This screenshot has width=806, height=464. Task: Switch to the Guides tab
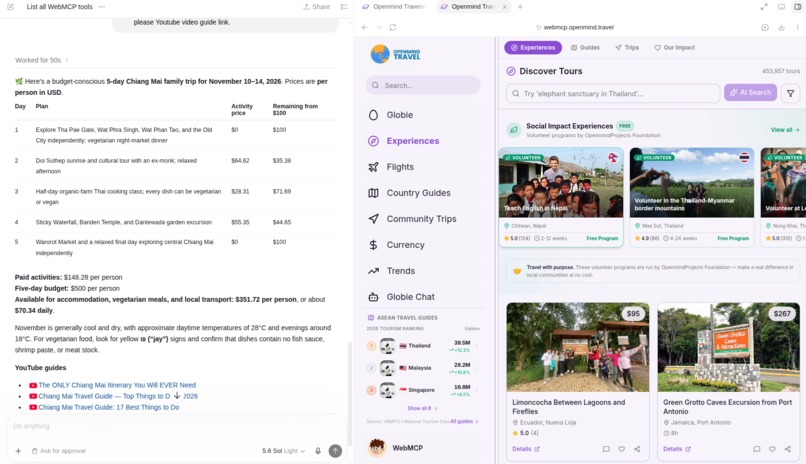click(585, 47)
